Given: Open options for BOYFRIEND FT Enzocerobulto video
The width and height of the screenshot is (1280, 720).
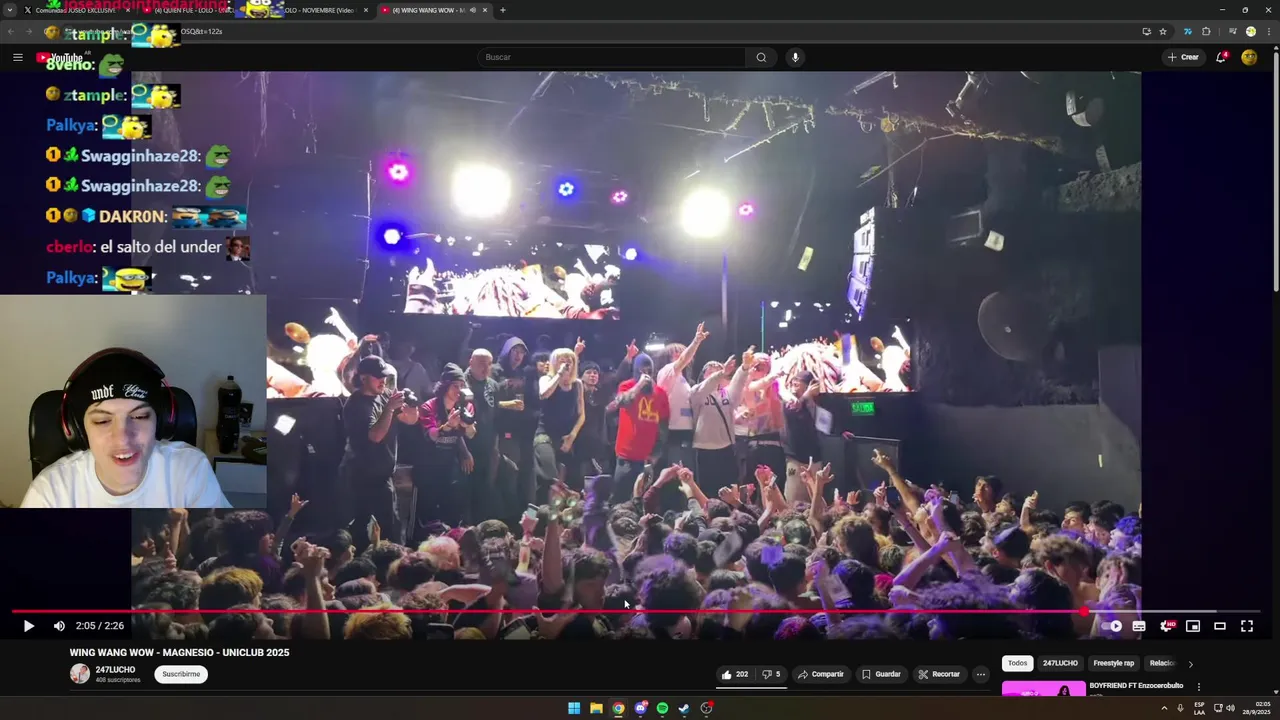Looking at the screenshot, I should [x=1198, y=687].
